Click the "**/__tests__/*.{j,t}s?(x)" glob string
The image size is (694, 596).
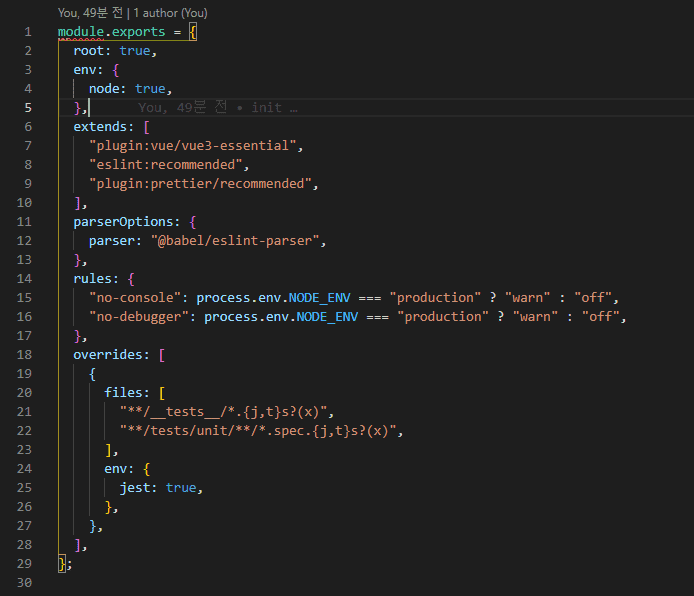pyautogui.click(x=224, y=412)
